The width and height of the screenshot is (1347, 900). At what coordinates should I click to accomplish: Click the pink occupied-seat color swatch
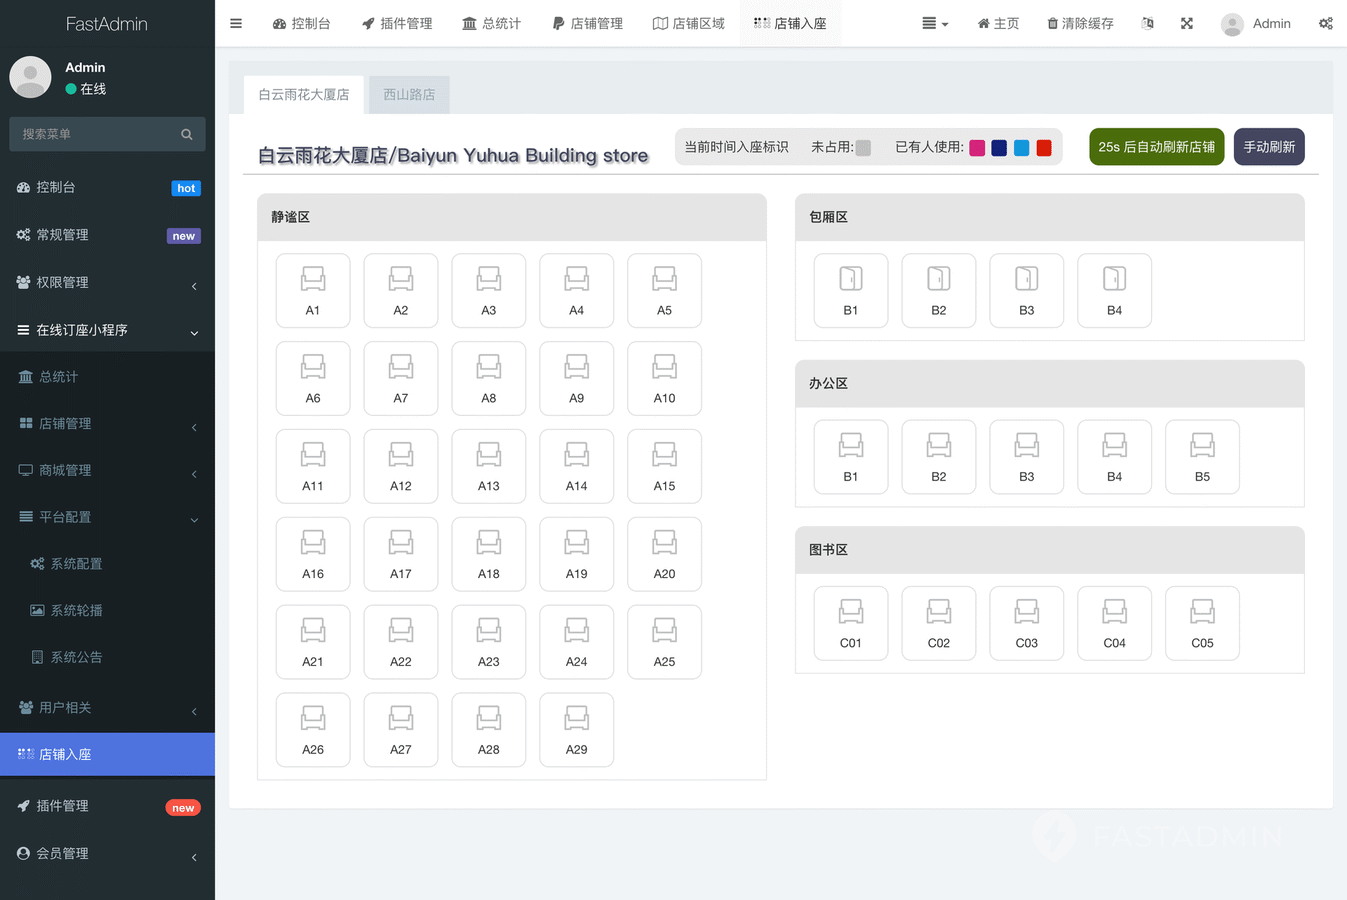pyautogui.click(x=977, y=148)
